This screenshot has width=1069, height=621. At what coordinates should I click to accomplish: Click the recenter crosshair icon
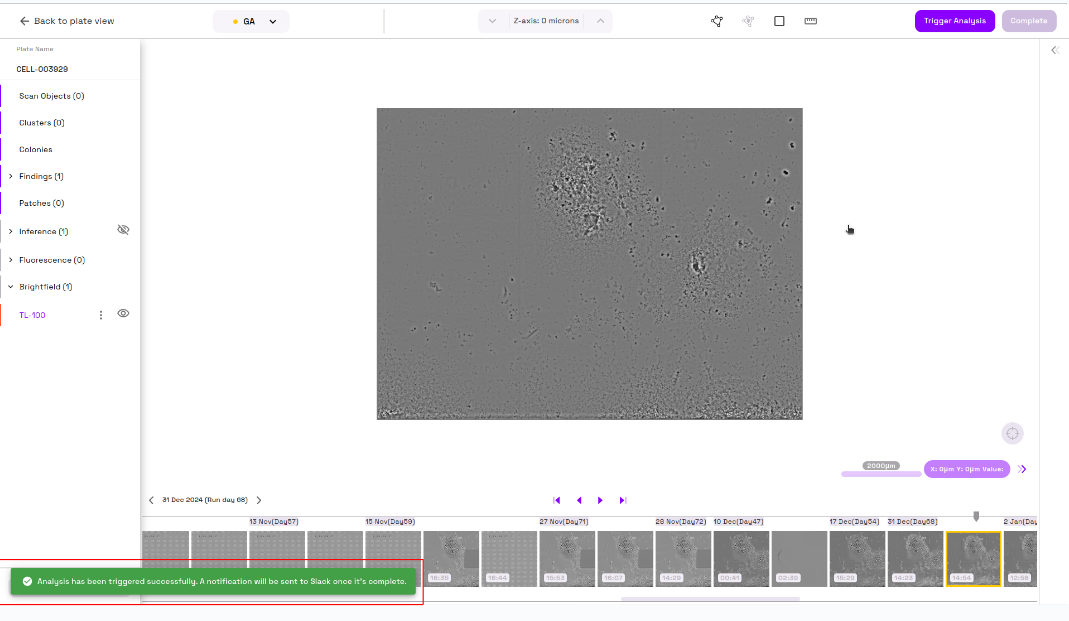pyautogui.click(x=1012, y=433)
